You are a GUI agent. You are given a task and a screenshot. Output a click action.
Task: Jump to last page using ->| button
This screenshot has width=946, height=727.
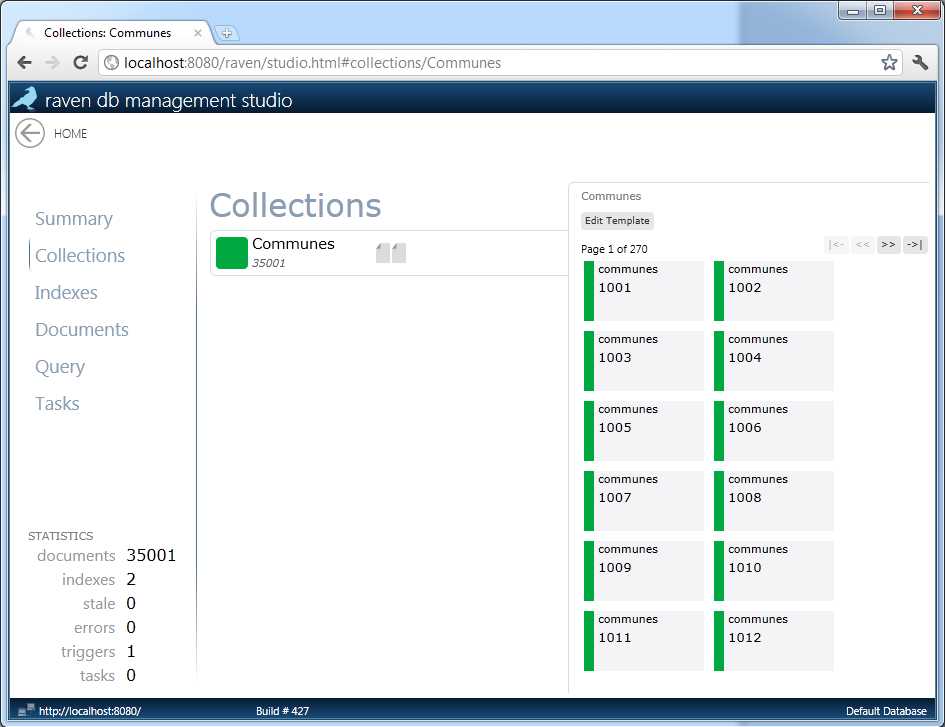[914, 245]
